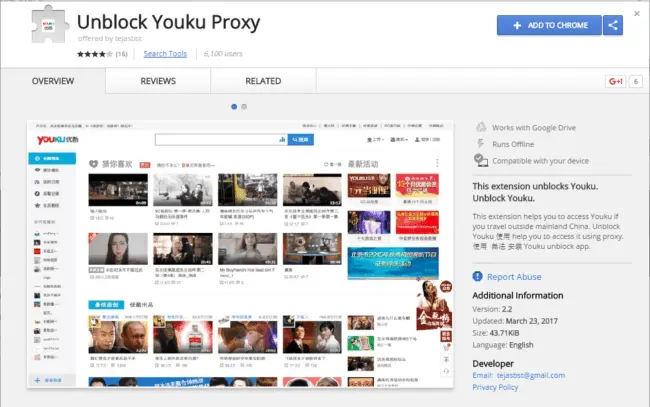The height and width of the screenshot is (407, 650).
Task: Click the Report Abuse exclamation icon
Action: pyautogui.click(x=478, y=276)
